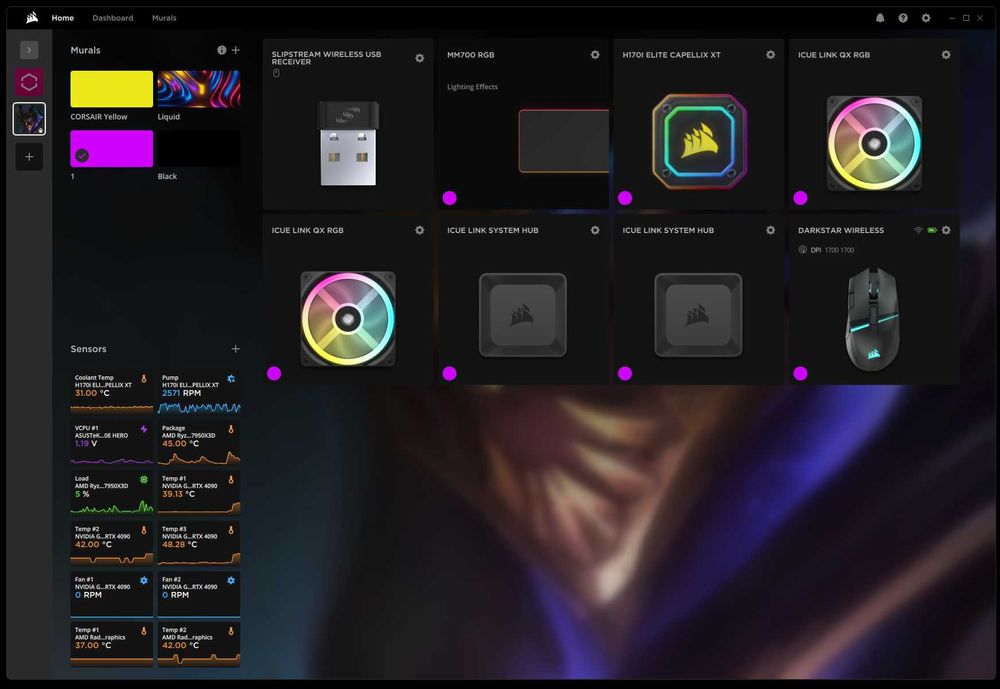1000x689 pixels.
Task: Click the 42.00 °C value on Temp #2 NVIDIA
Action: tap(93, 544)
